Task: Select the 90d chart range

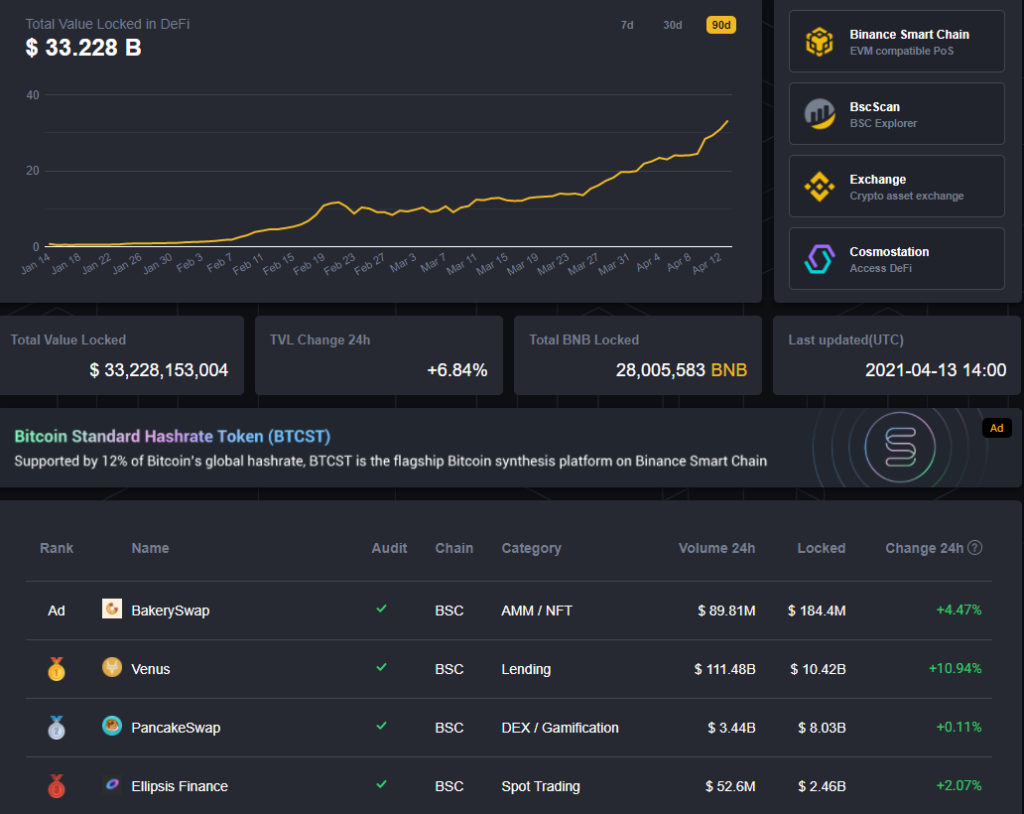Action: 721,25
